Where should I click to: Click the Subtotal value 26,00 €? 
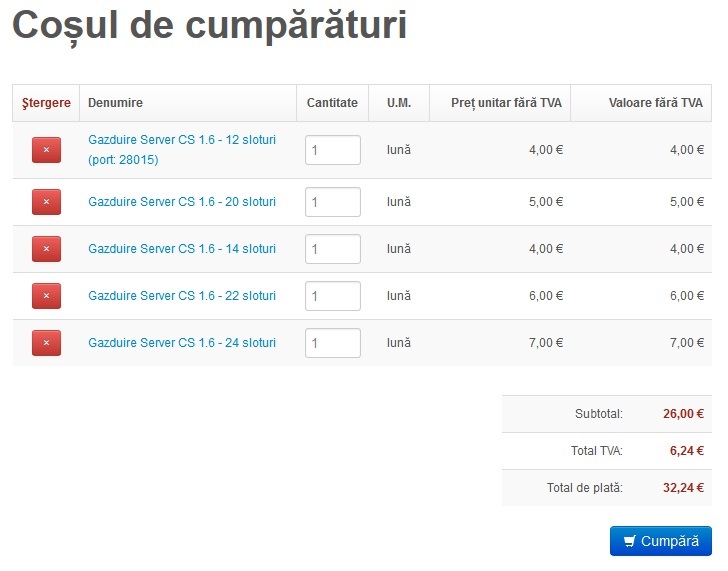[683, 414]
